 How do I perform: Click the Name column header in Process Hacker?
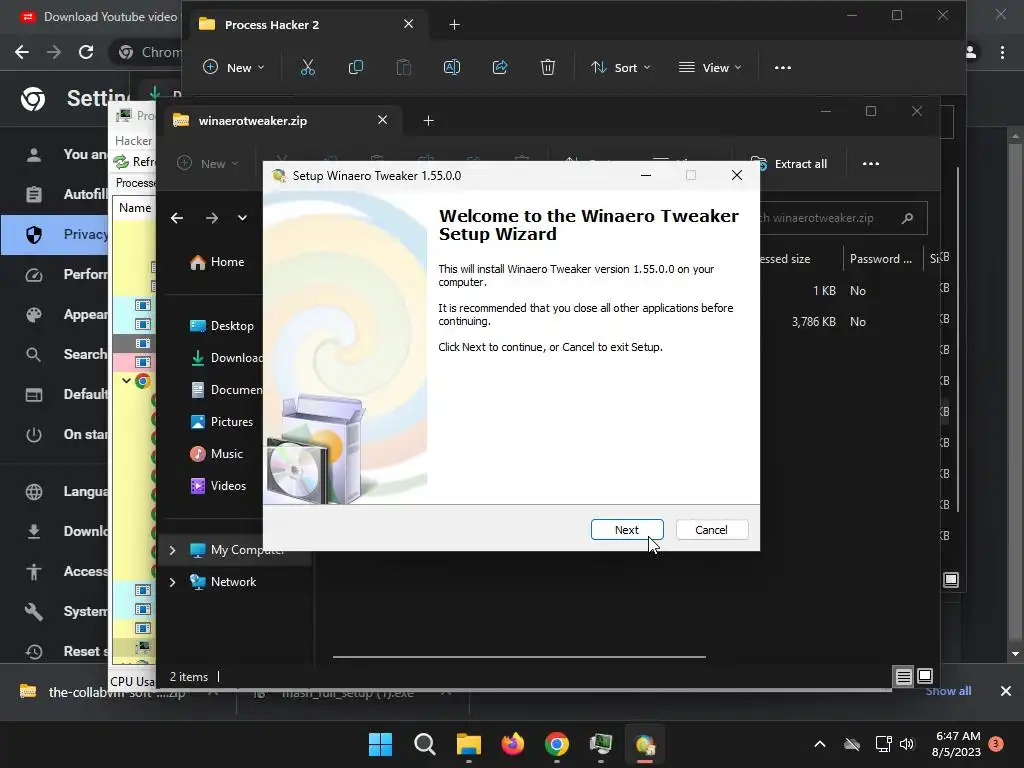(x=135, y=208)
